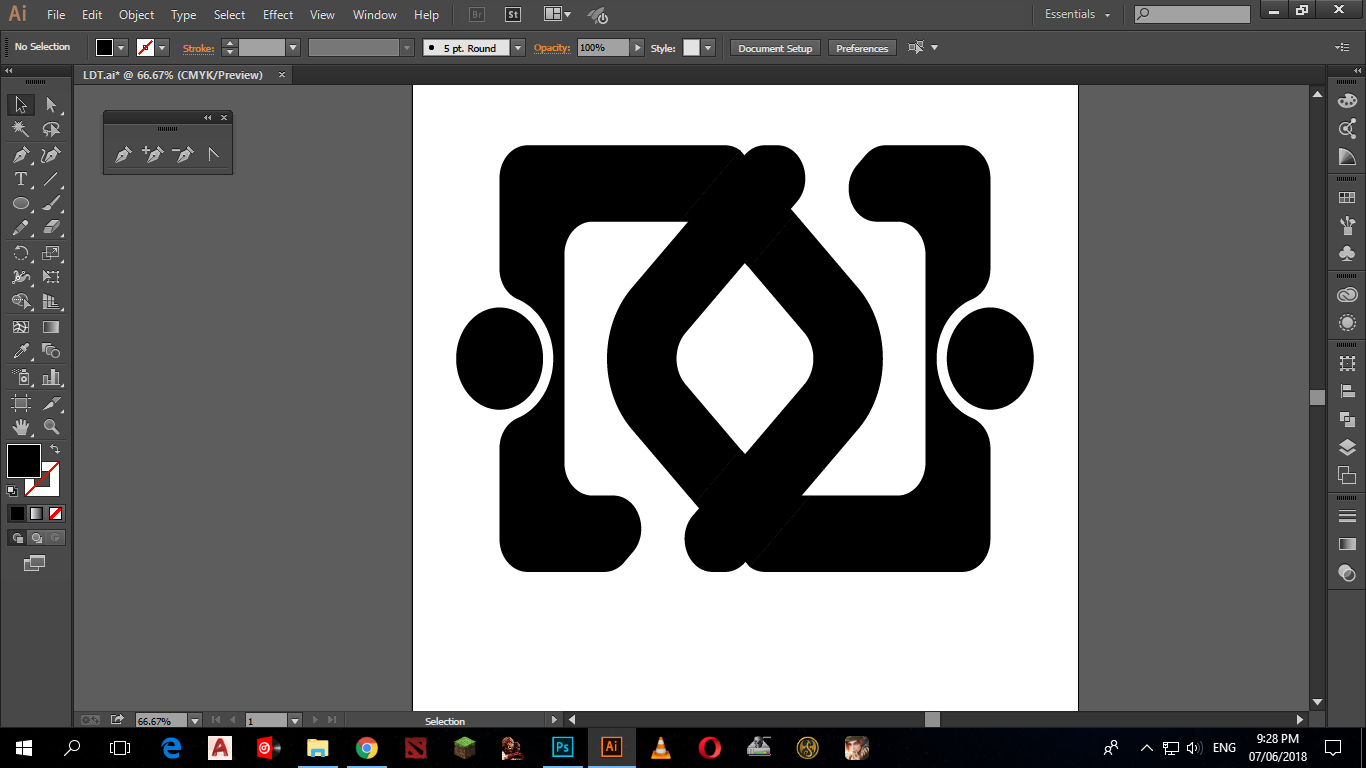Select the Lasso tool
The image size is (1366, 768).
(x=51, y=130)
